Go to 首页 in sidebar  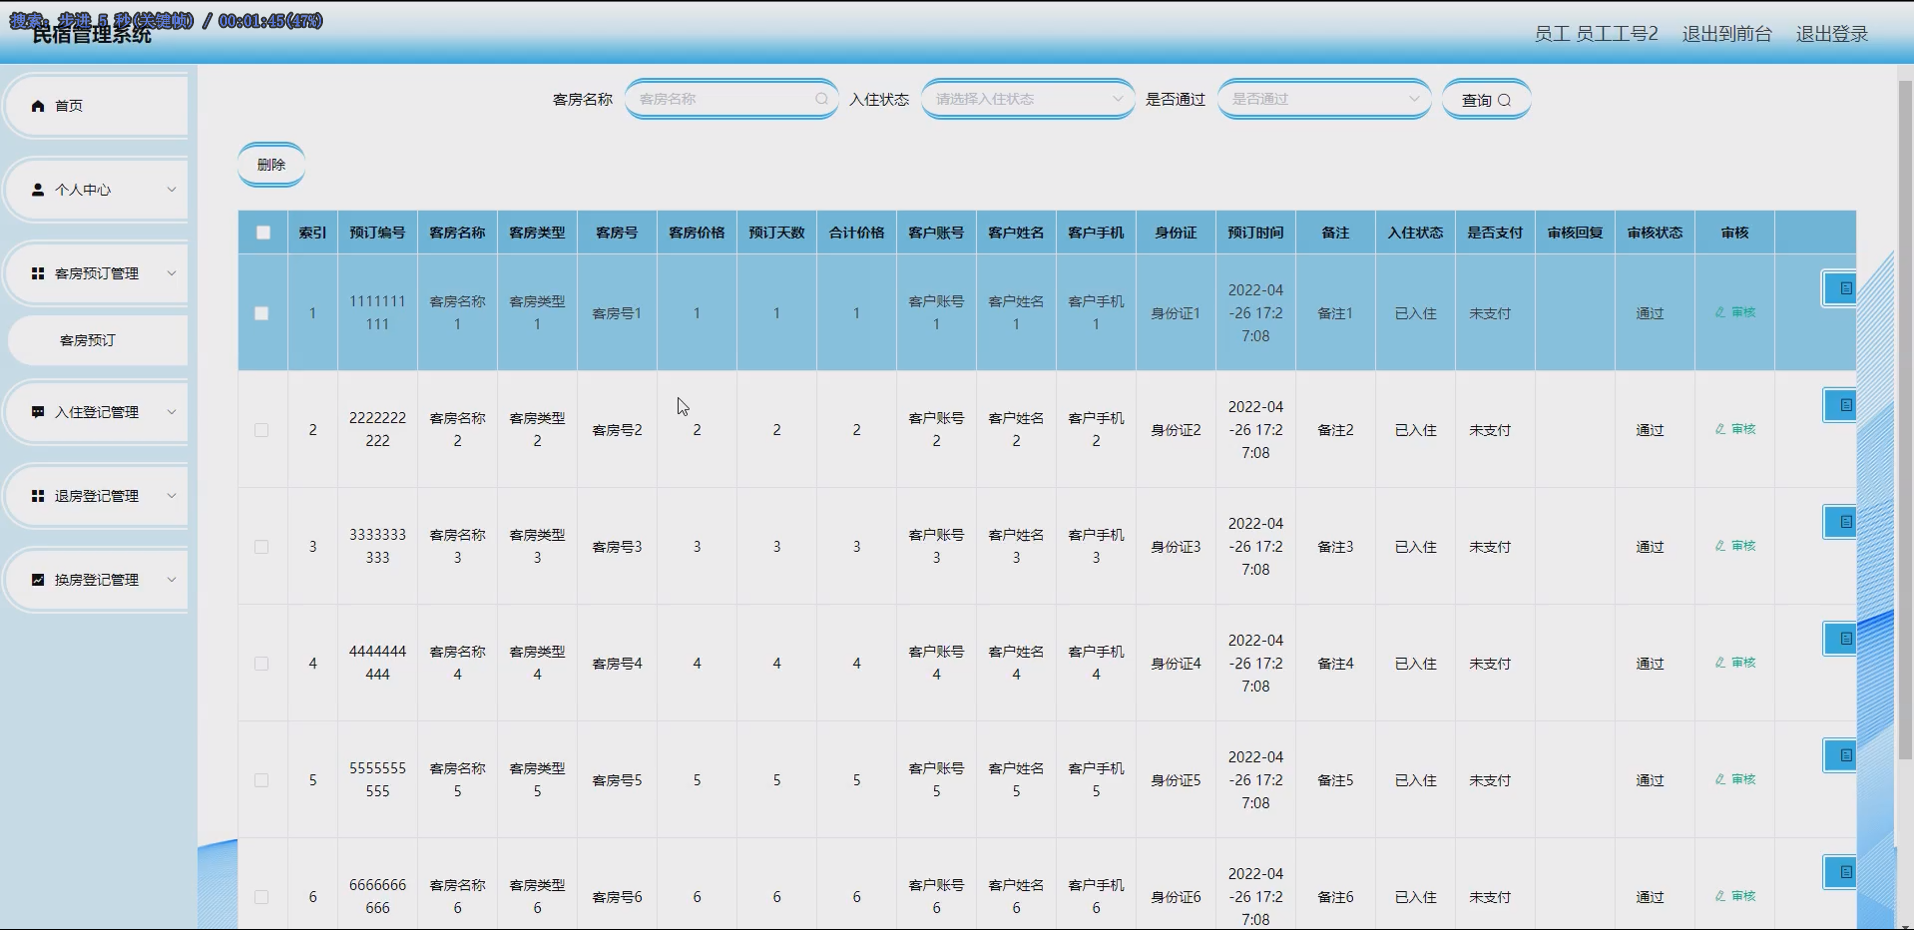coord(97,105)
